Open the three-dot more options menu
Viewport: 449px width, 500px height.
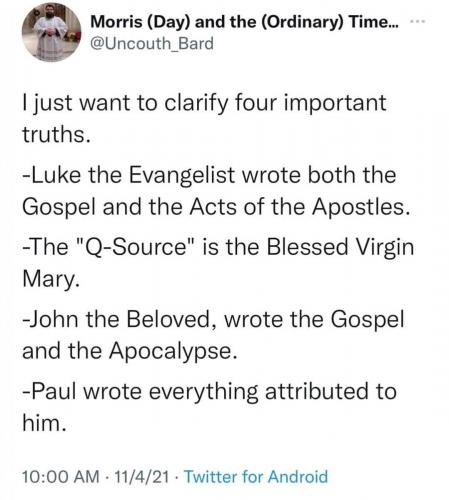[x=417, y=22]
